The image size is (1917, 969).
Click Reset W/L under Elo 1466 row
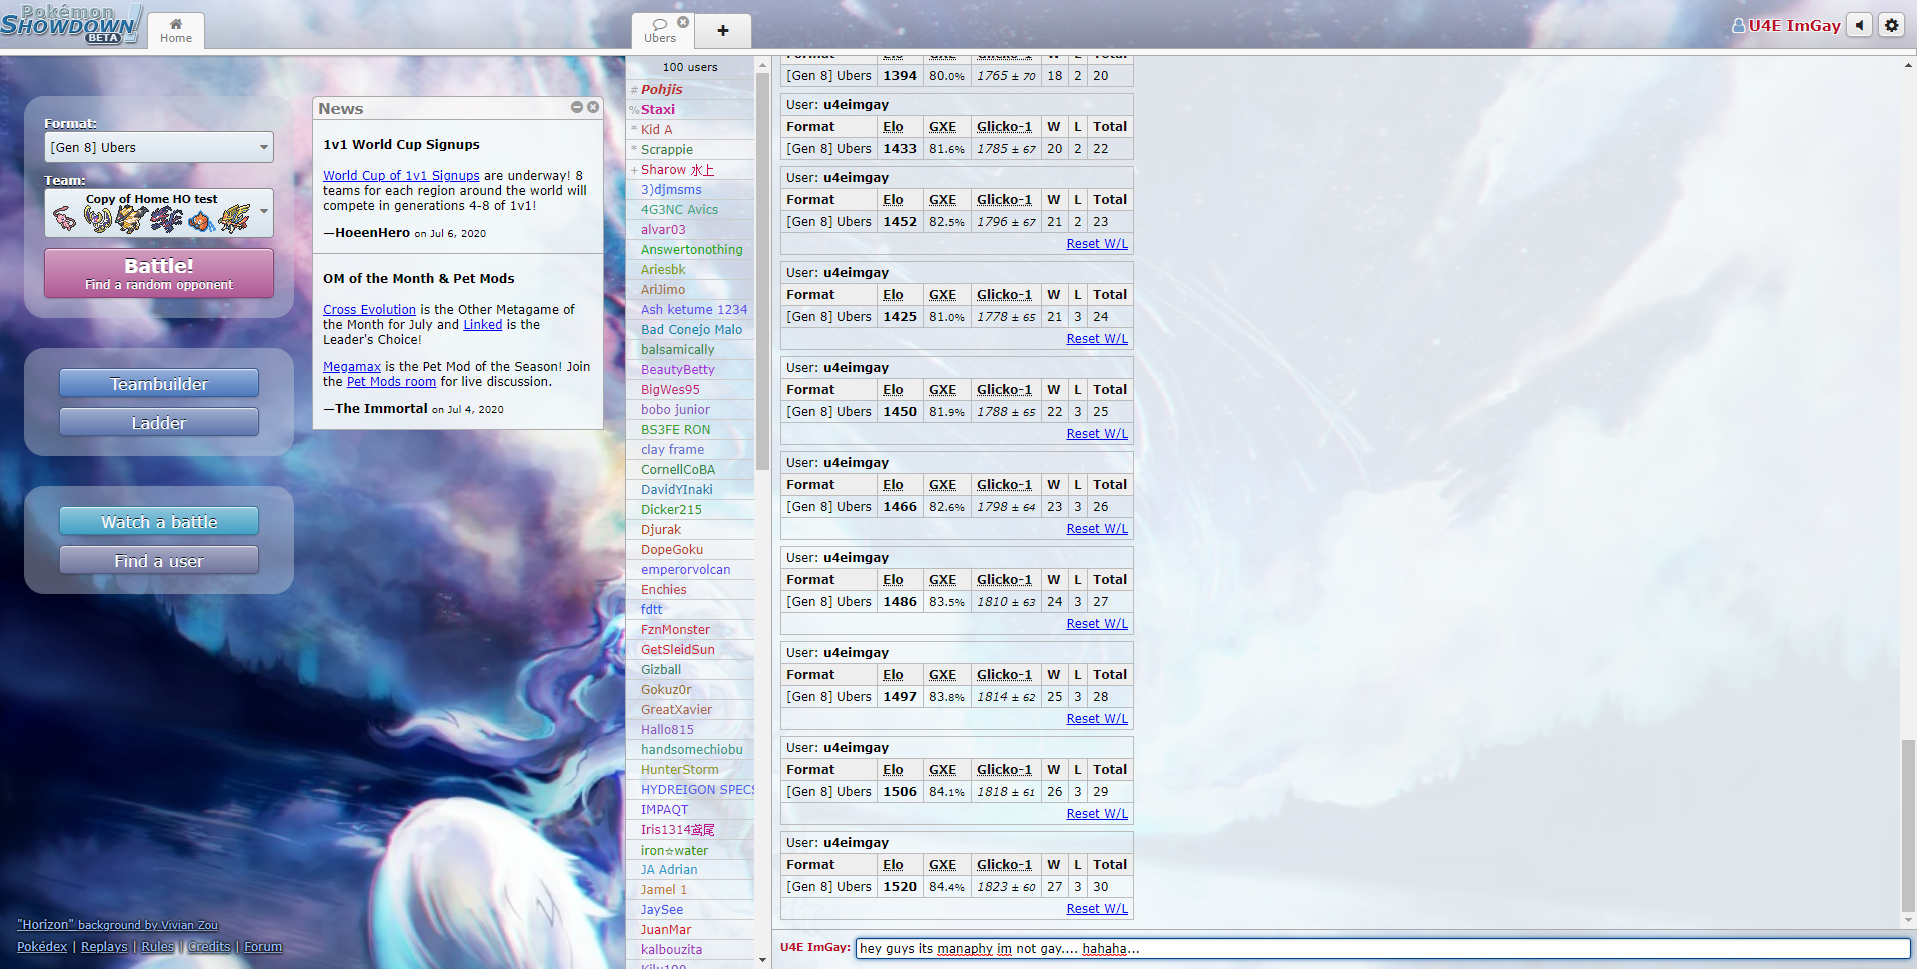tap(1097, 528)
